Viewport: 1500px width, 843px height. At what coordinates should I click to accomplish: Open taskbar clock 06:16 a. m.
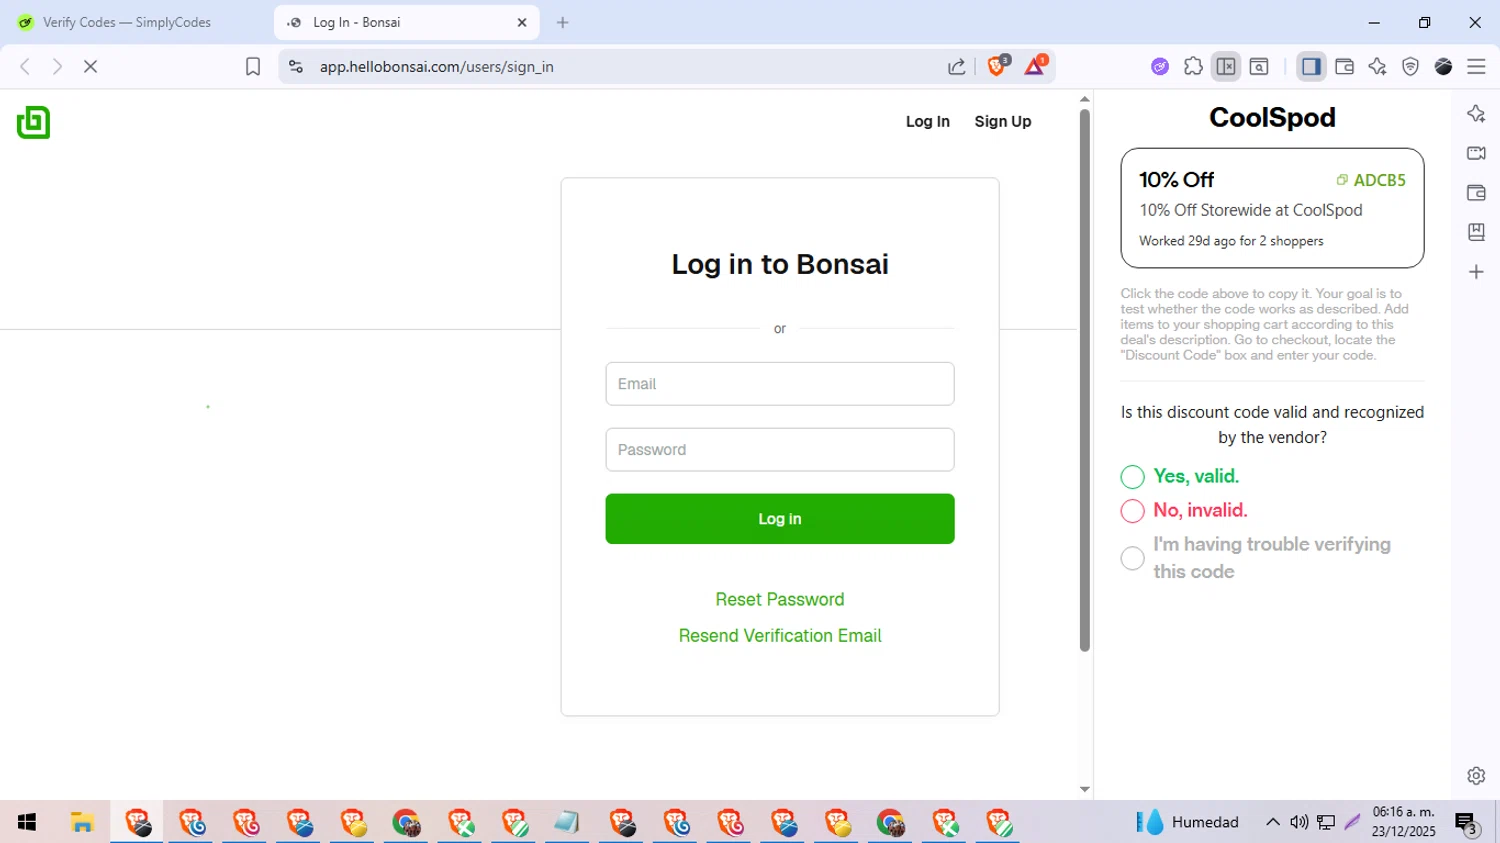pyautogui.click(x=1404, y=822)
